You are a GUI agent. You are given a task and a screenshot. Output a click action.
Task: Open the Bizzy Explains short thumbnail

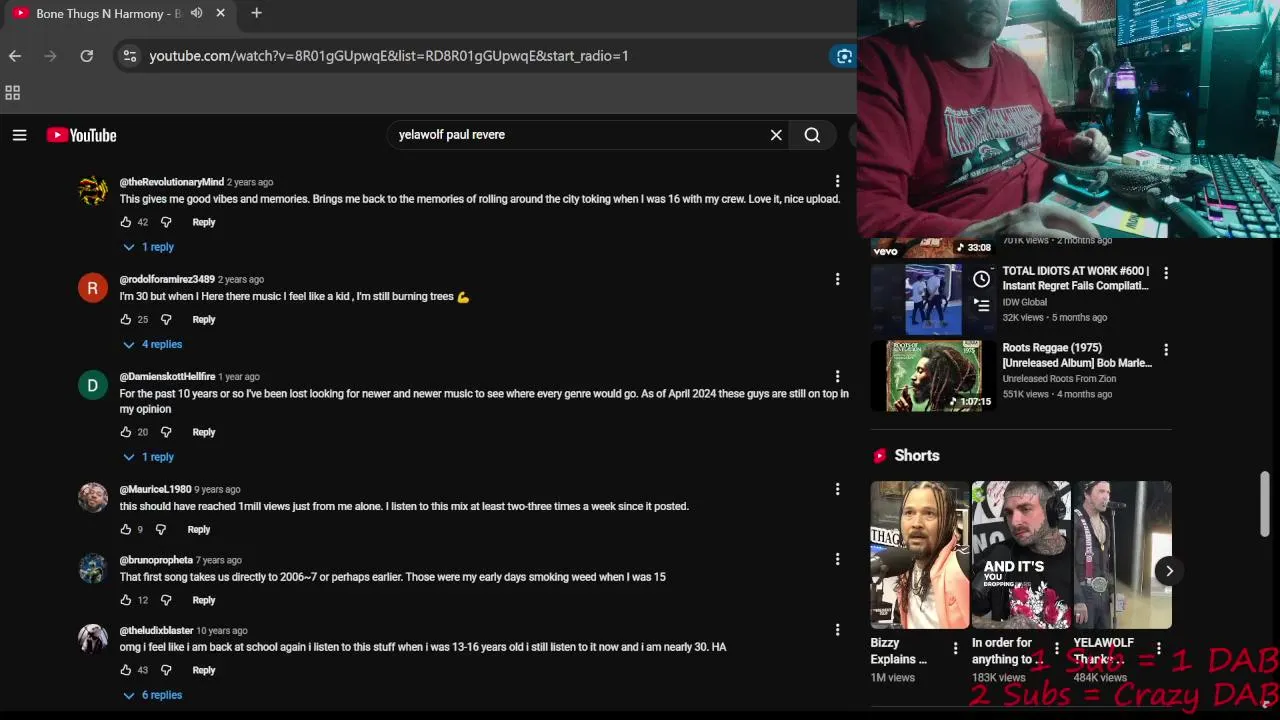pos(919,555)
